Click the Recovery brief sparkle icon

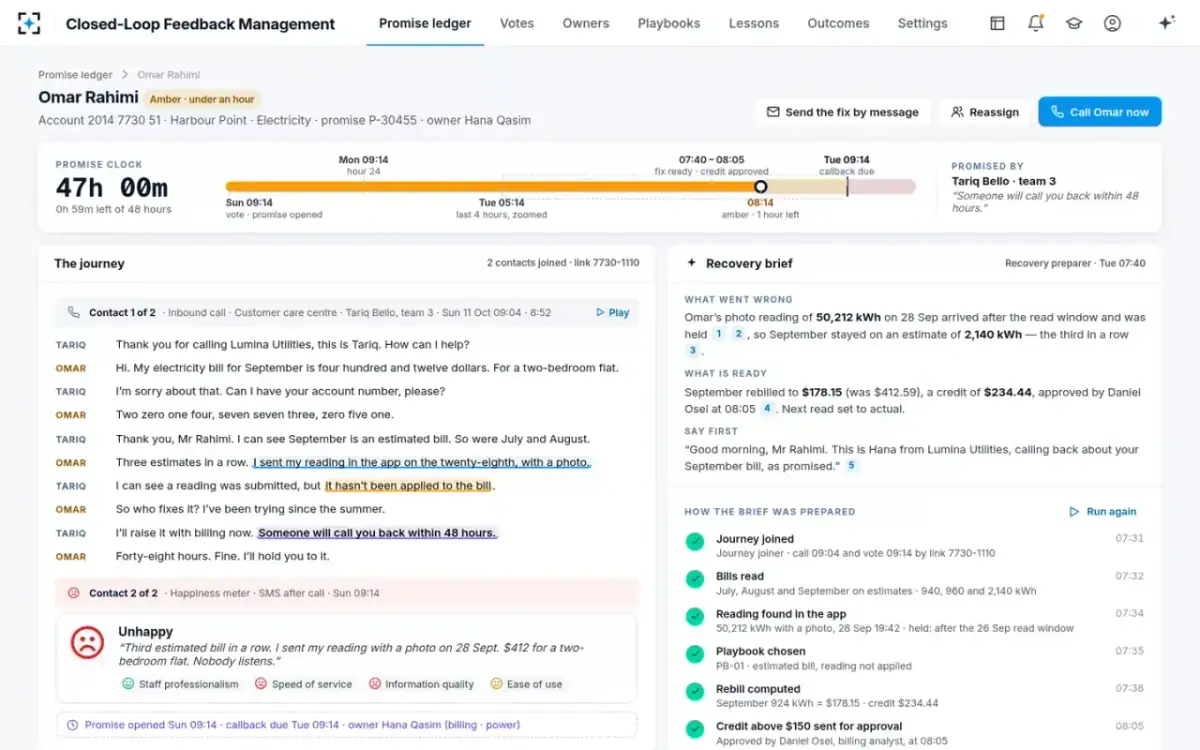point(691,263)
